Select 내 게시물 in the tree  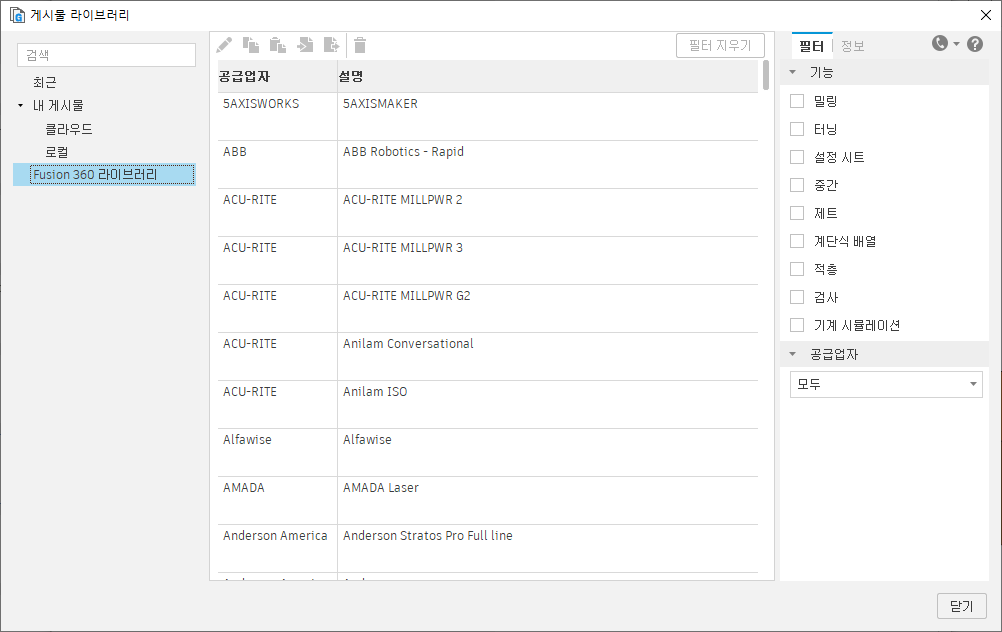(x=58, y=105)
